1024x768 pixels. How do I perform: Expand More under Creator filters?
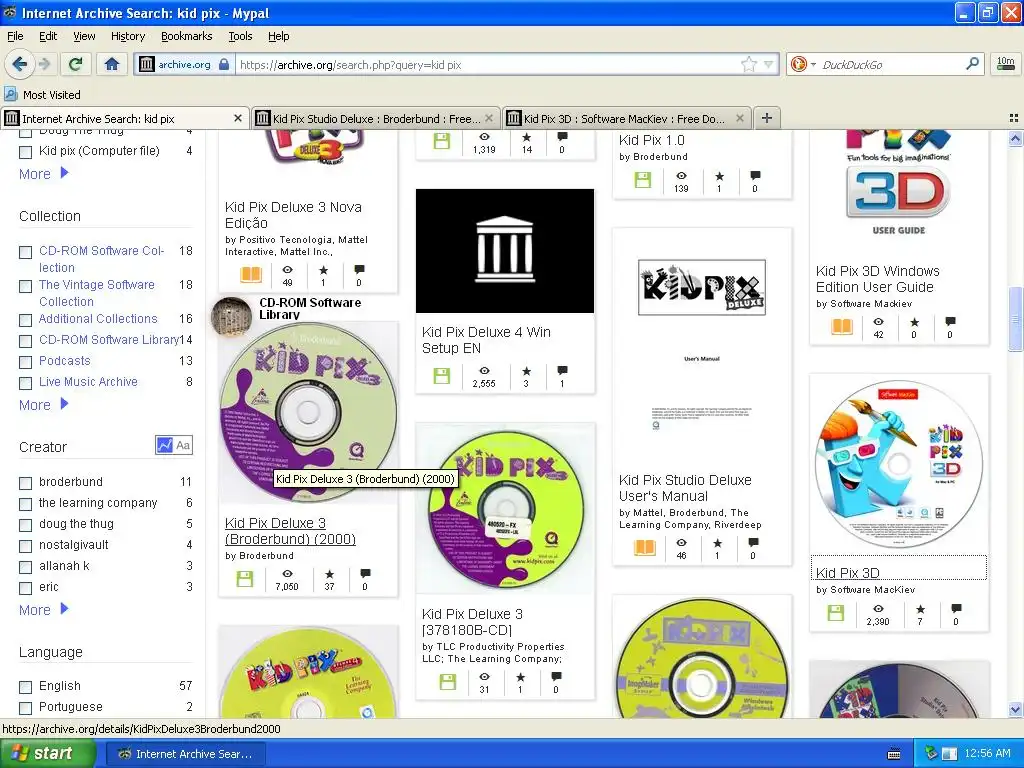click(x=44, y=609)
